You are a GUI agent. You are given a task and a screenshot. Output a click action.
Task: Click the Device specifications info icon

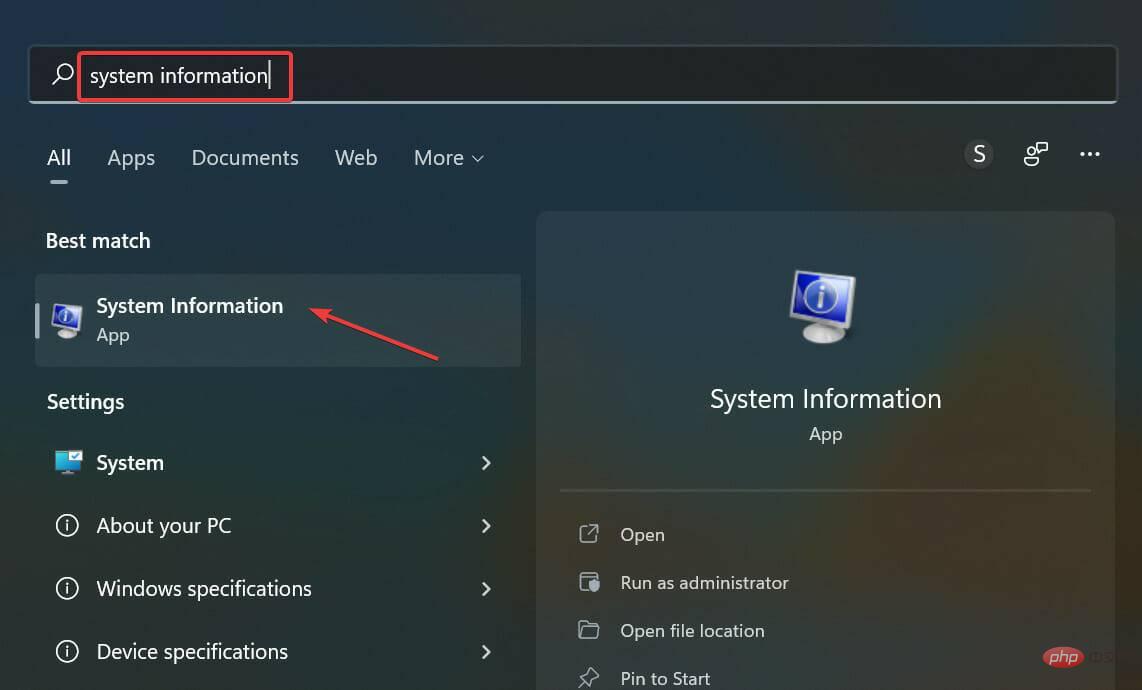[x=66, y=651]
